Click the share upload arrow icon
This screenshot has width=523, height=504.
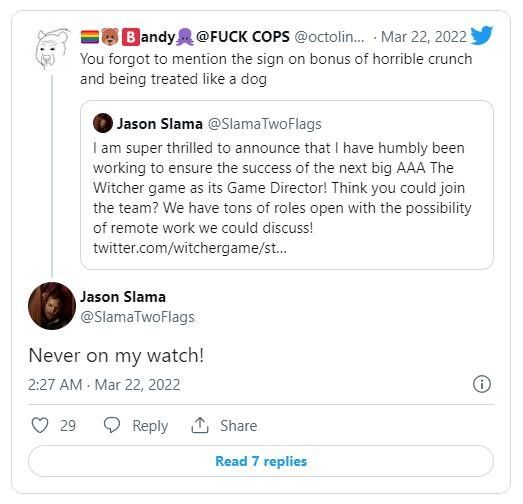pos(200,425)
